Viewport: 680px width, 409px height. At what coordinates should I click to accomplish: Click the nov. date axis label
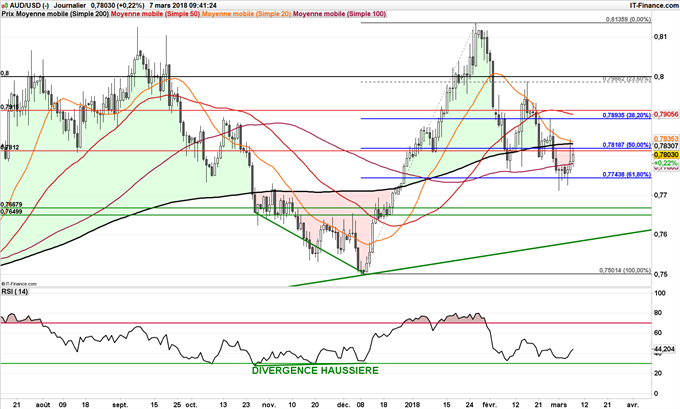269,405
